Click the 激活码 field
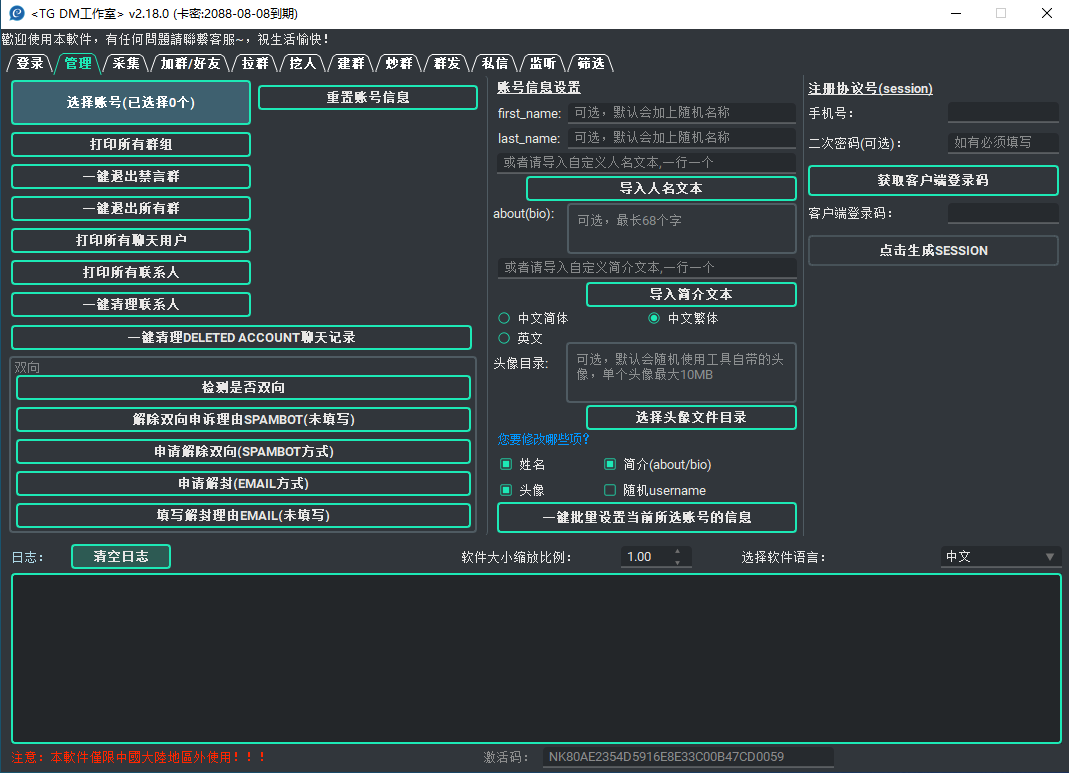Screen dimensions: 1069x773 (x=687, y=757)
